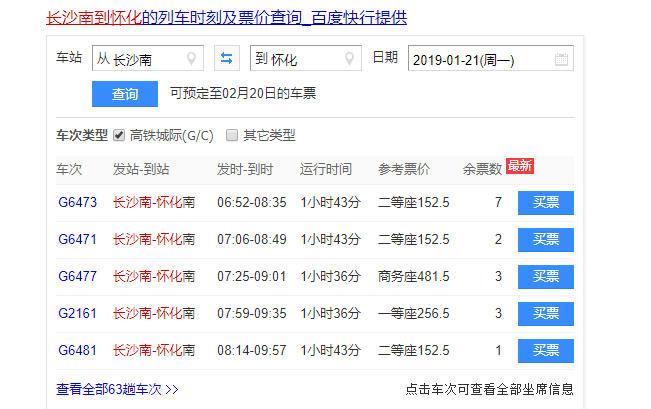Expand all trains via 查看全部63趟车次
The height and width of the screenshot is (409, 651).
[118, 389]
